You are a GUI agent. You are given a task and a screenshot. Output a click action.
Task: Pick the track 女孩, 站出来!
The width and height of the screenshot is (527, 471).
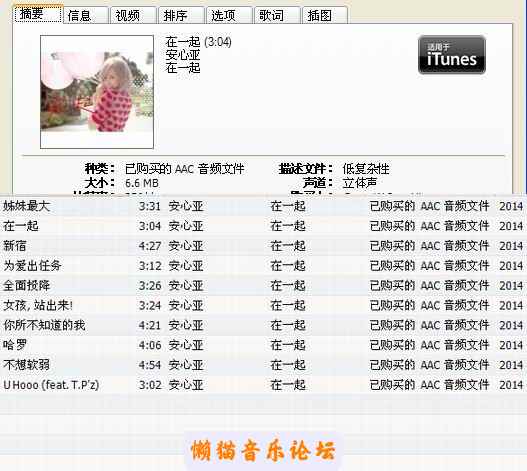click(264, 305)
